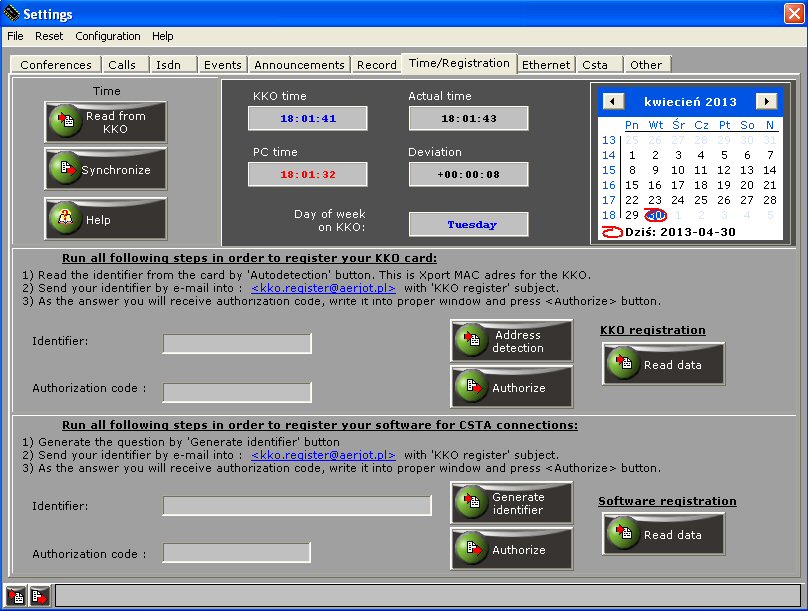Image resolution: width=808 pixels, height=611 pixels.
Task: Open the Help menu
Action: click(162, 36)
